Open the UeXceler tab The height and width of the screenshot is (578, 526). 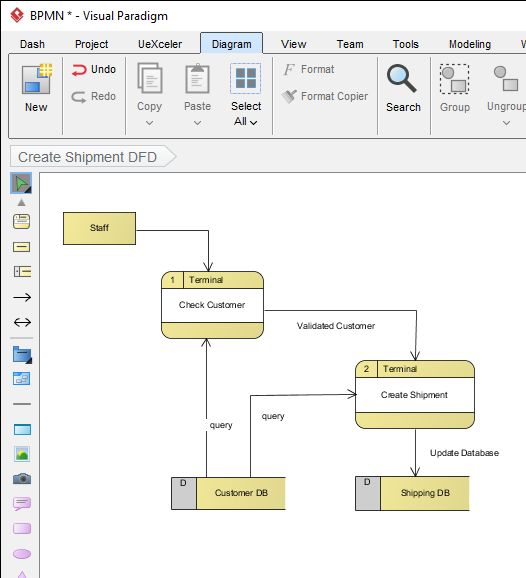coord(160,44)
